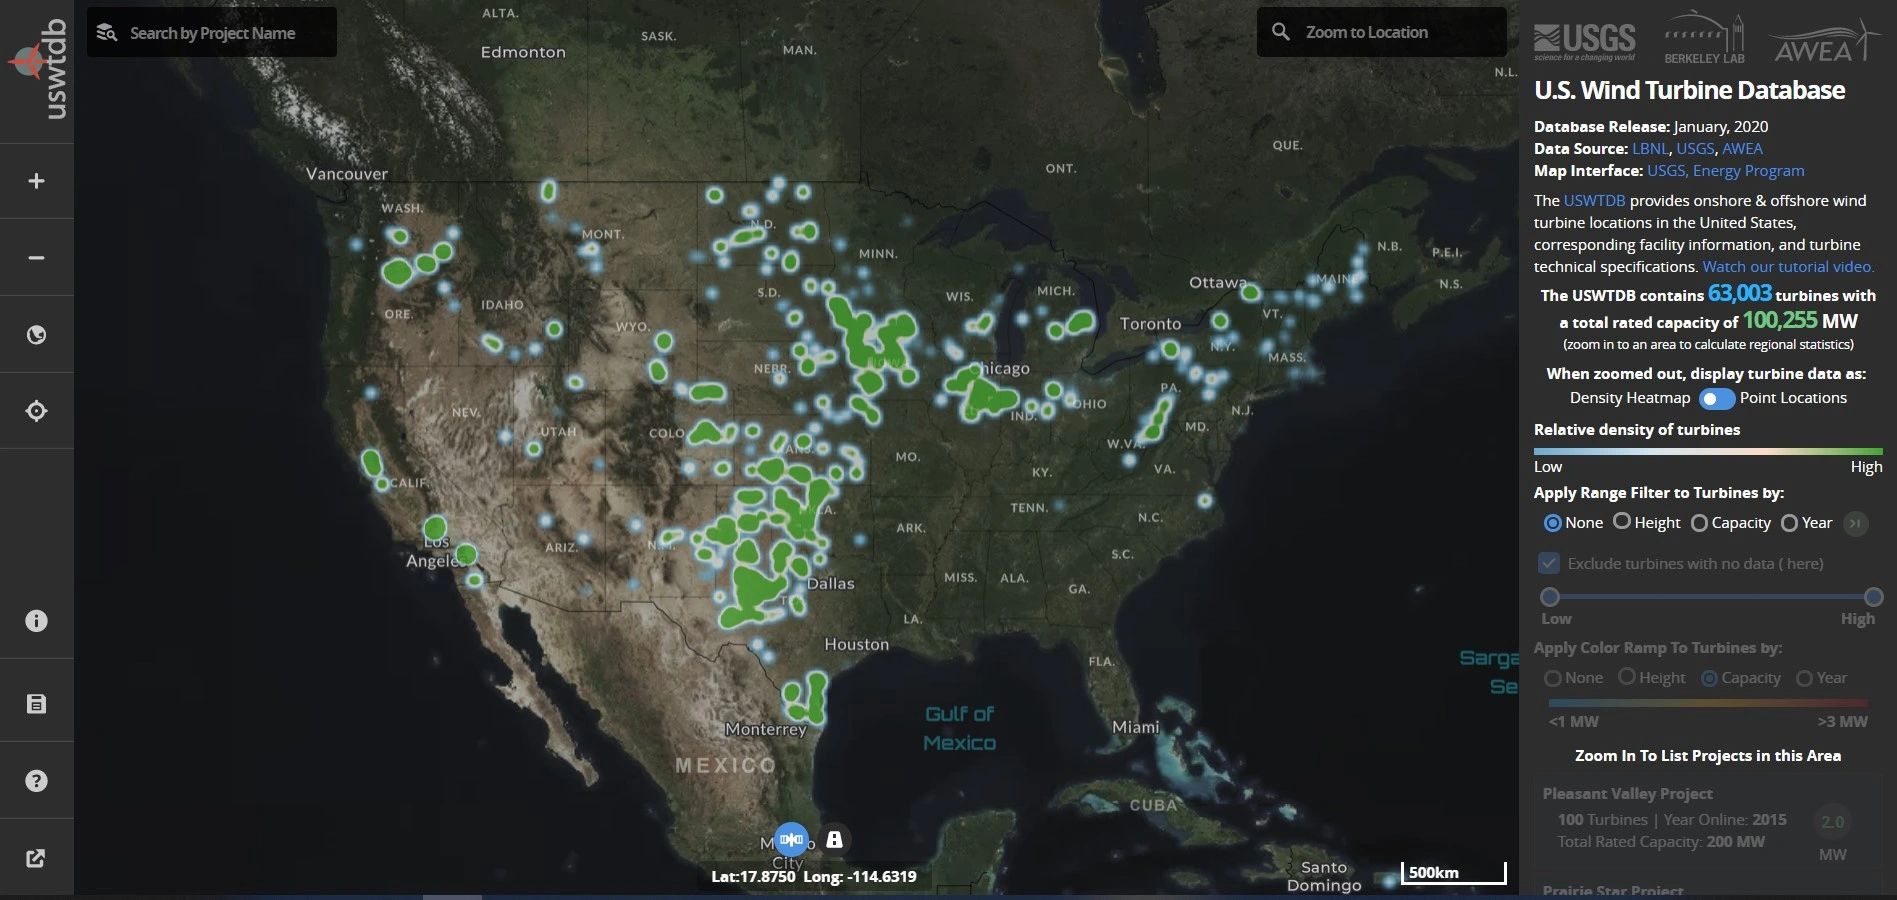
Task: Click the zoom out minus icon
Action: [x=36, y=258]
